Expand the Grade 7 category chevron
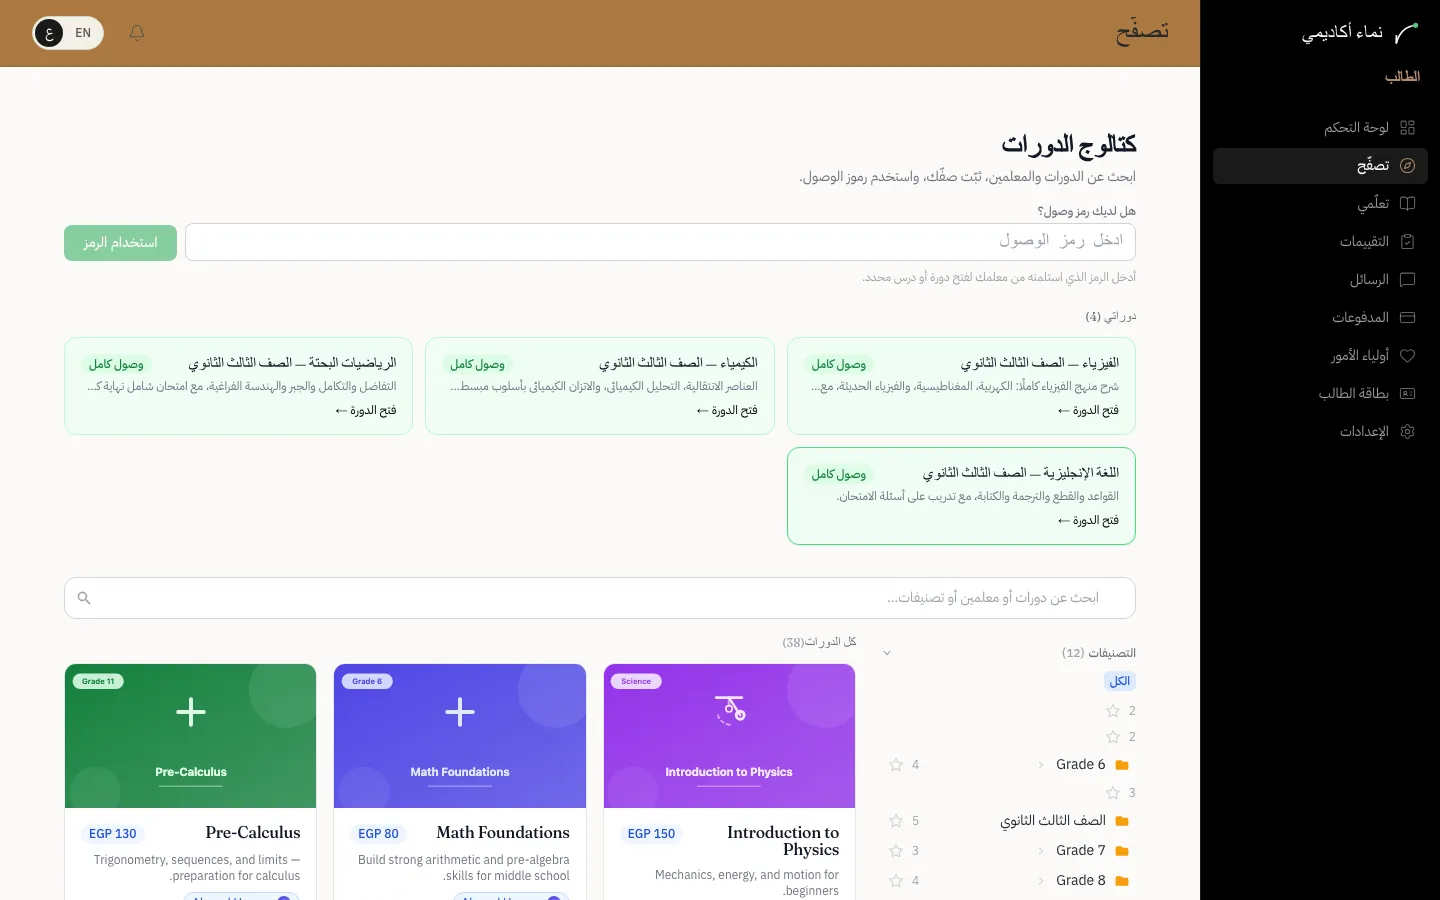1440x900 pixels. click(1041, 851)
